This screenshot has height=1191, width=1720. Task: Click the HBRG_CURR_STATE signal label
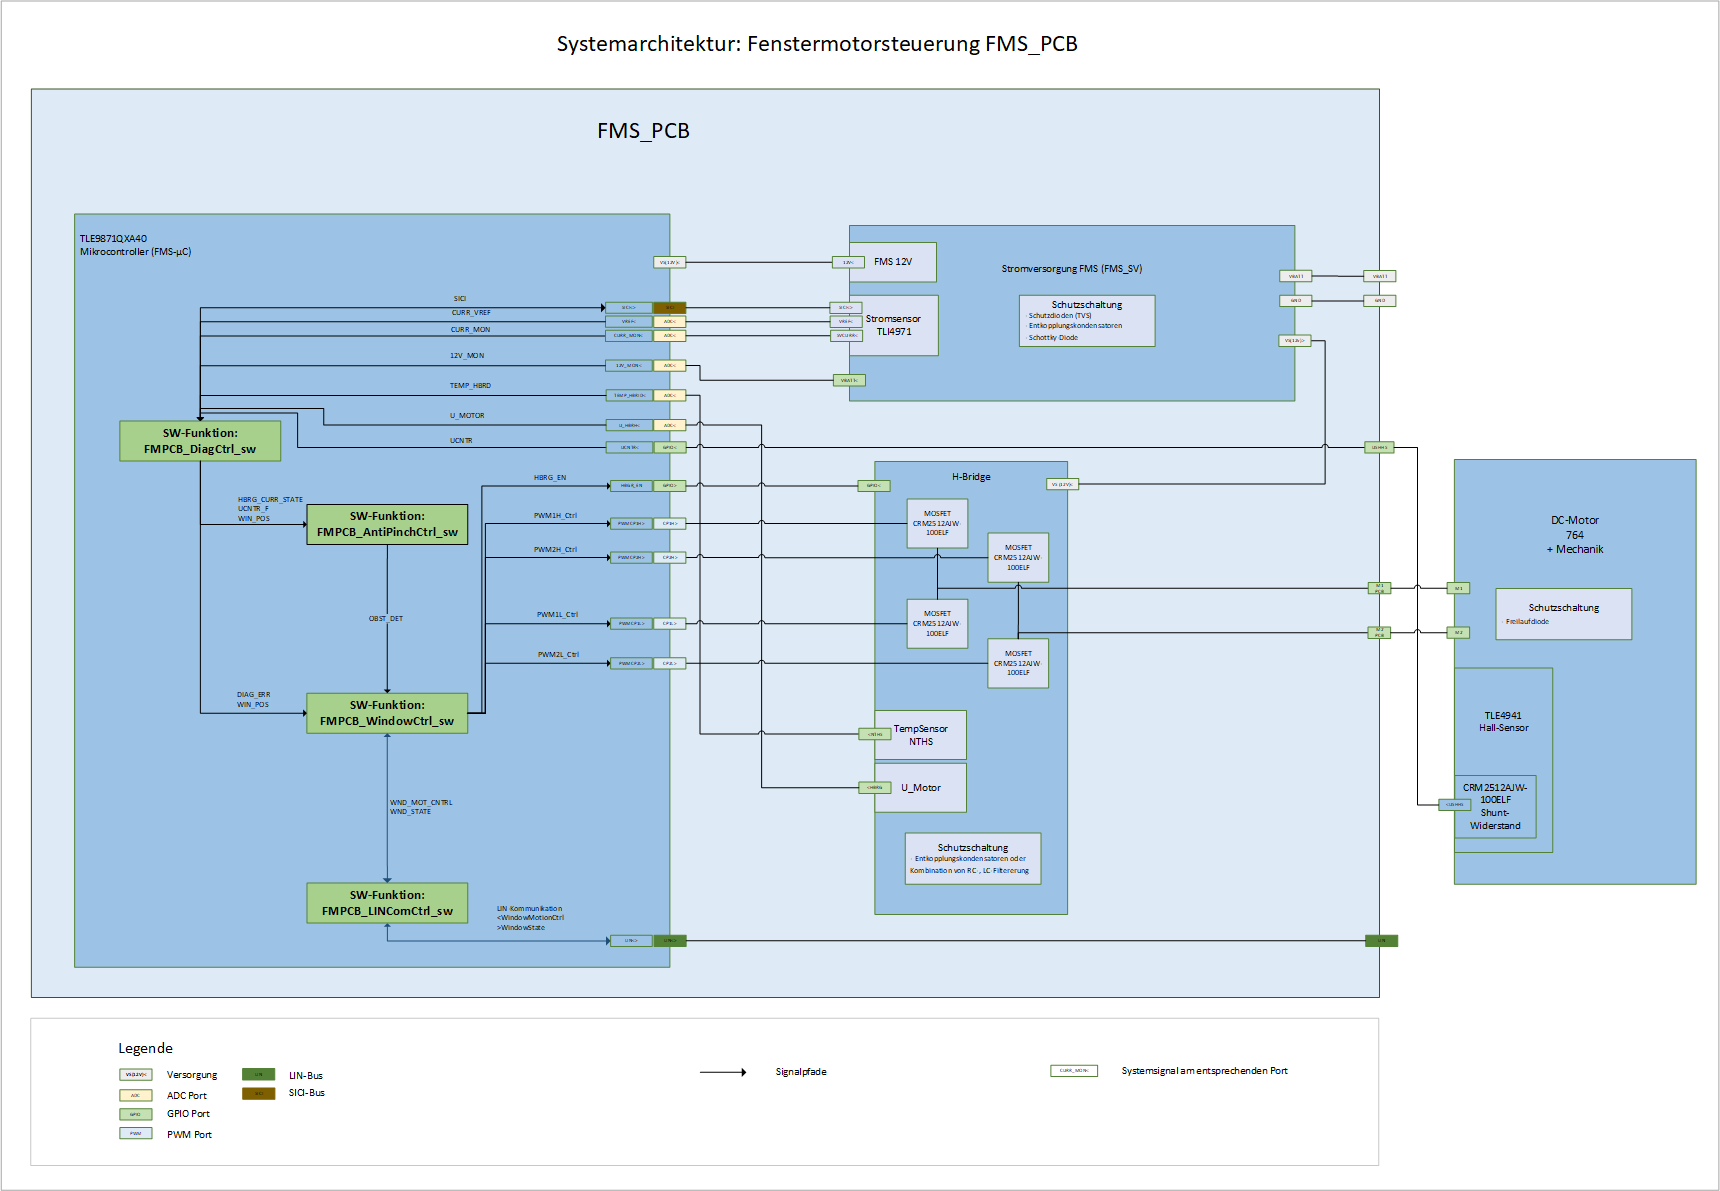point(270,499)
